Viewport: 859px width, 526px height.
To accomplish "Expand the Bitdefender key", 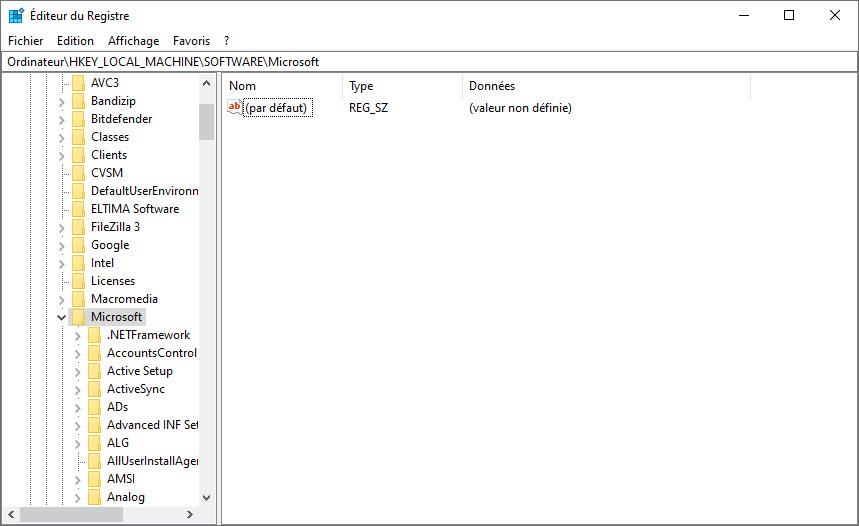I will 61,120.
